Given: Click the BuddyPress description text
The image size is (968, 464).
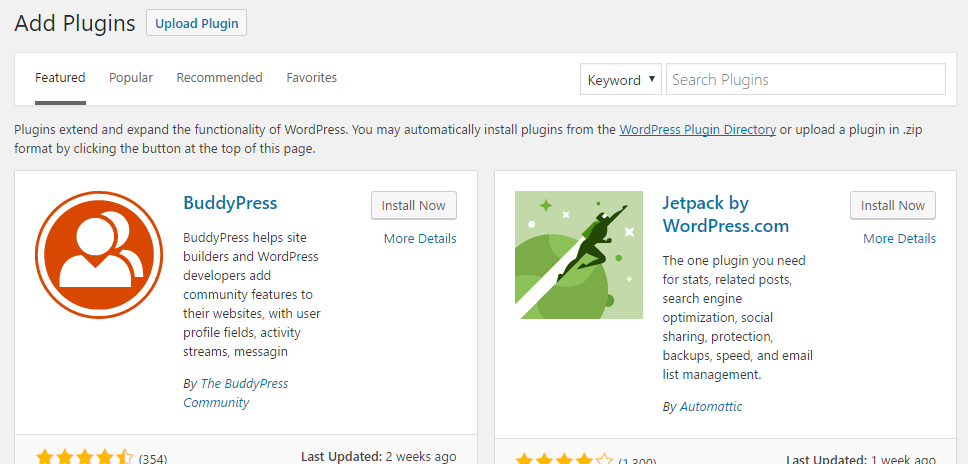Looking at the screenshot, I should (x=252, y=294).
